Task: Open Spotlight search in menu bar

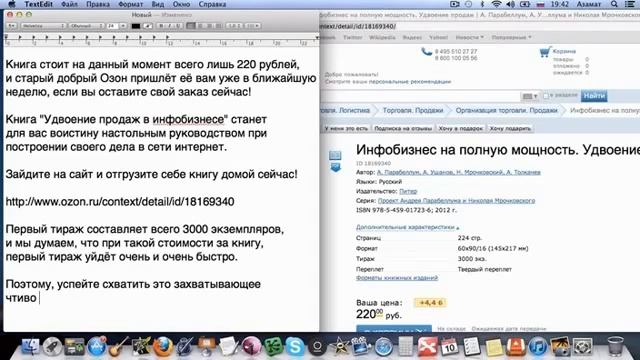Action: [x=614, y=4]
